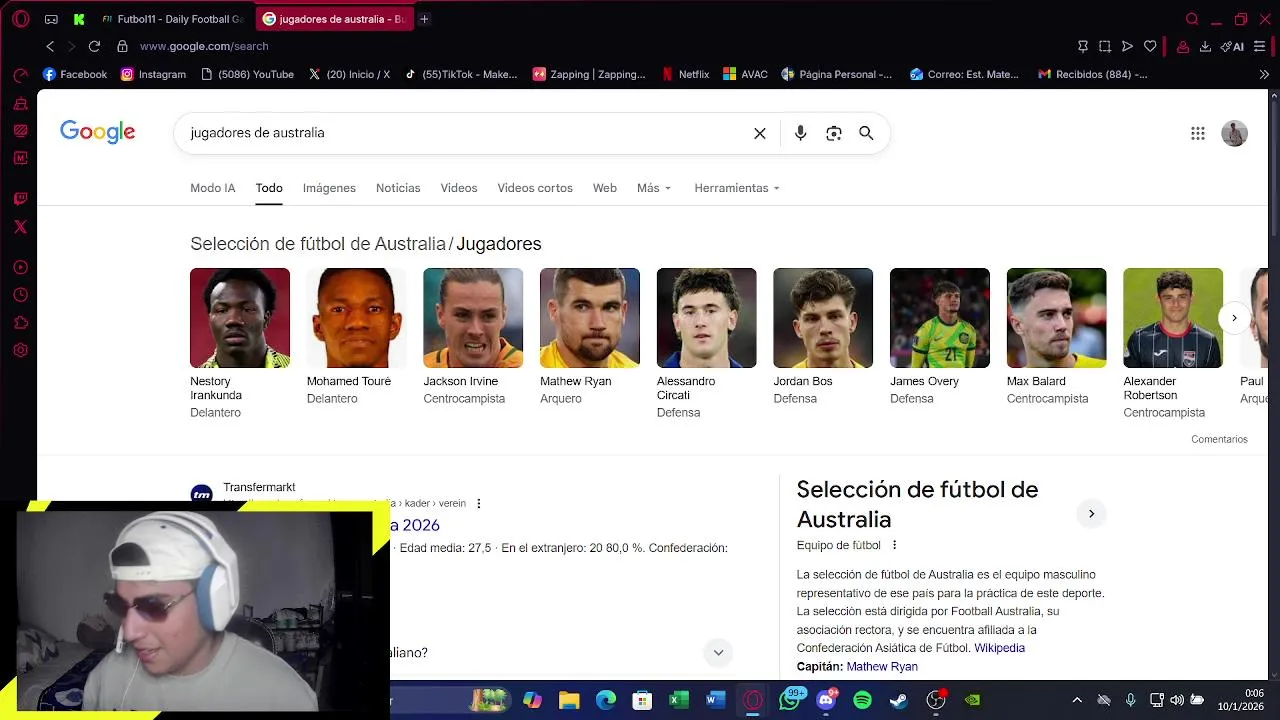Open History clock icon in sidebar
The width and height of the screenshot is (1280, 720).
pos(20,295)
